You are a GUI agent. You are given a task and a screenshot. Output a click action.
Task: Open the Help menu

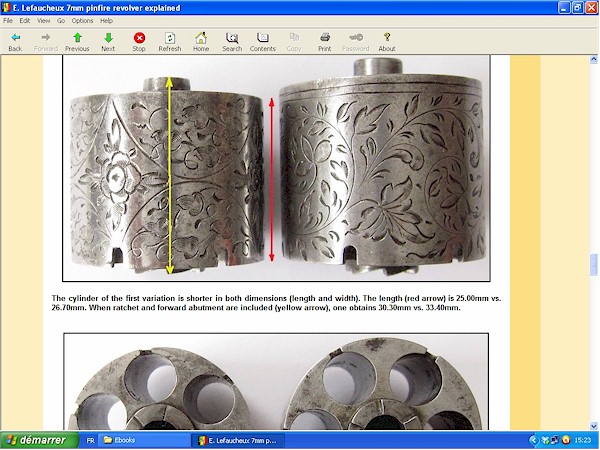106,21
